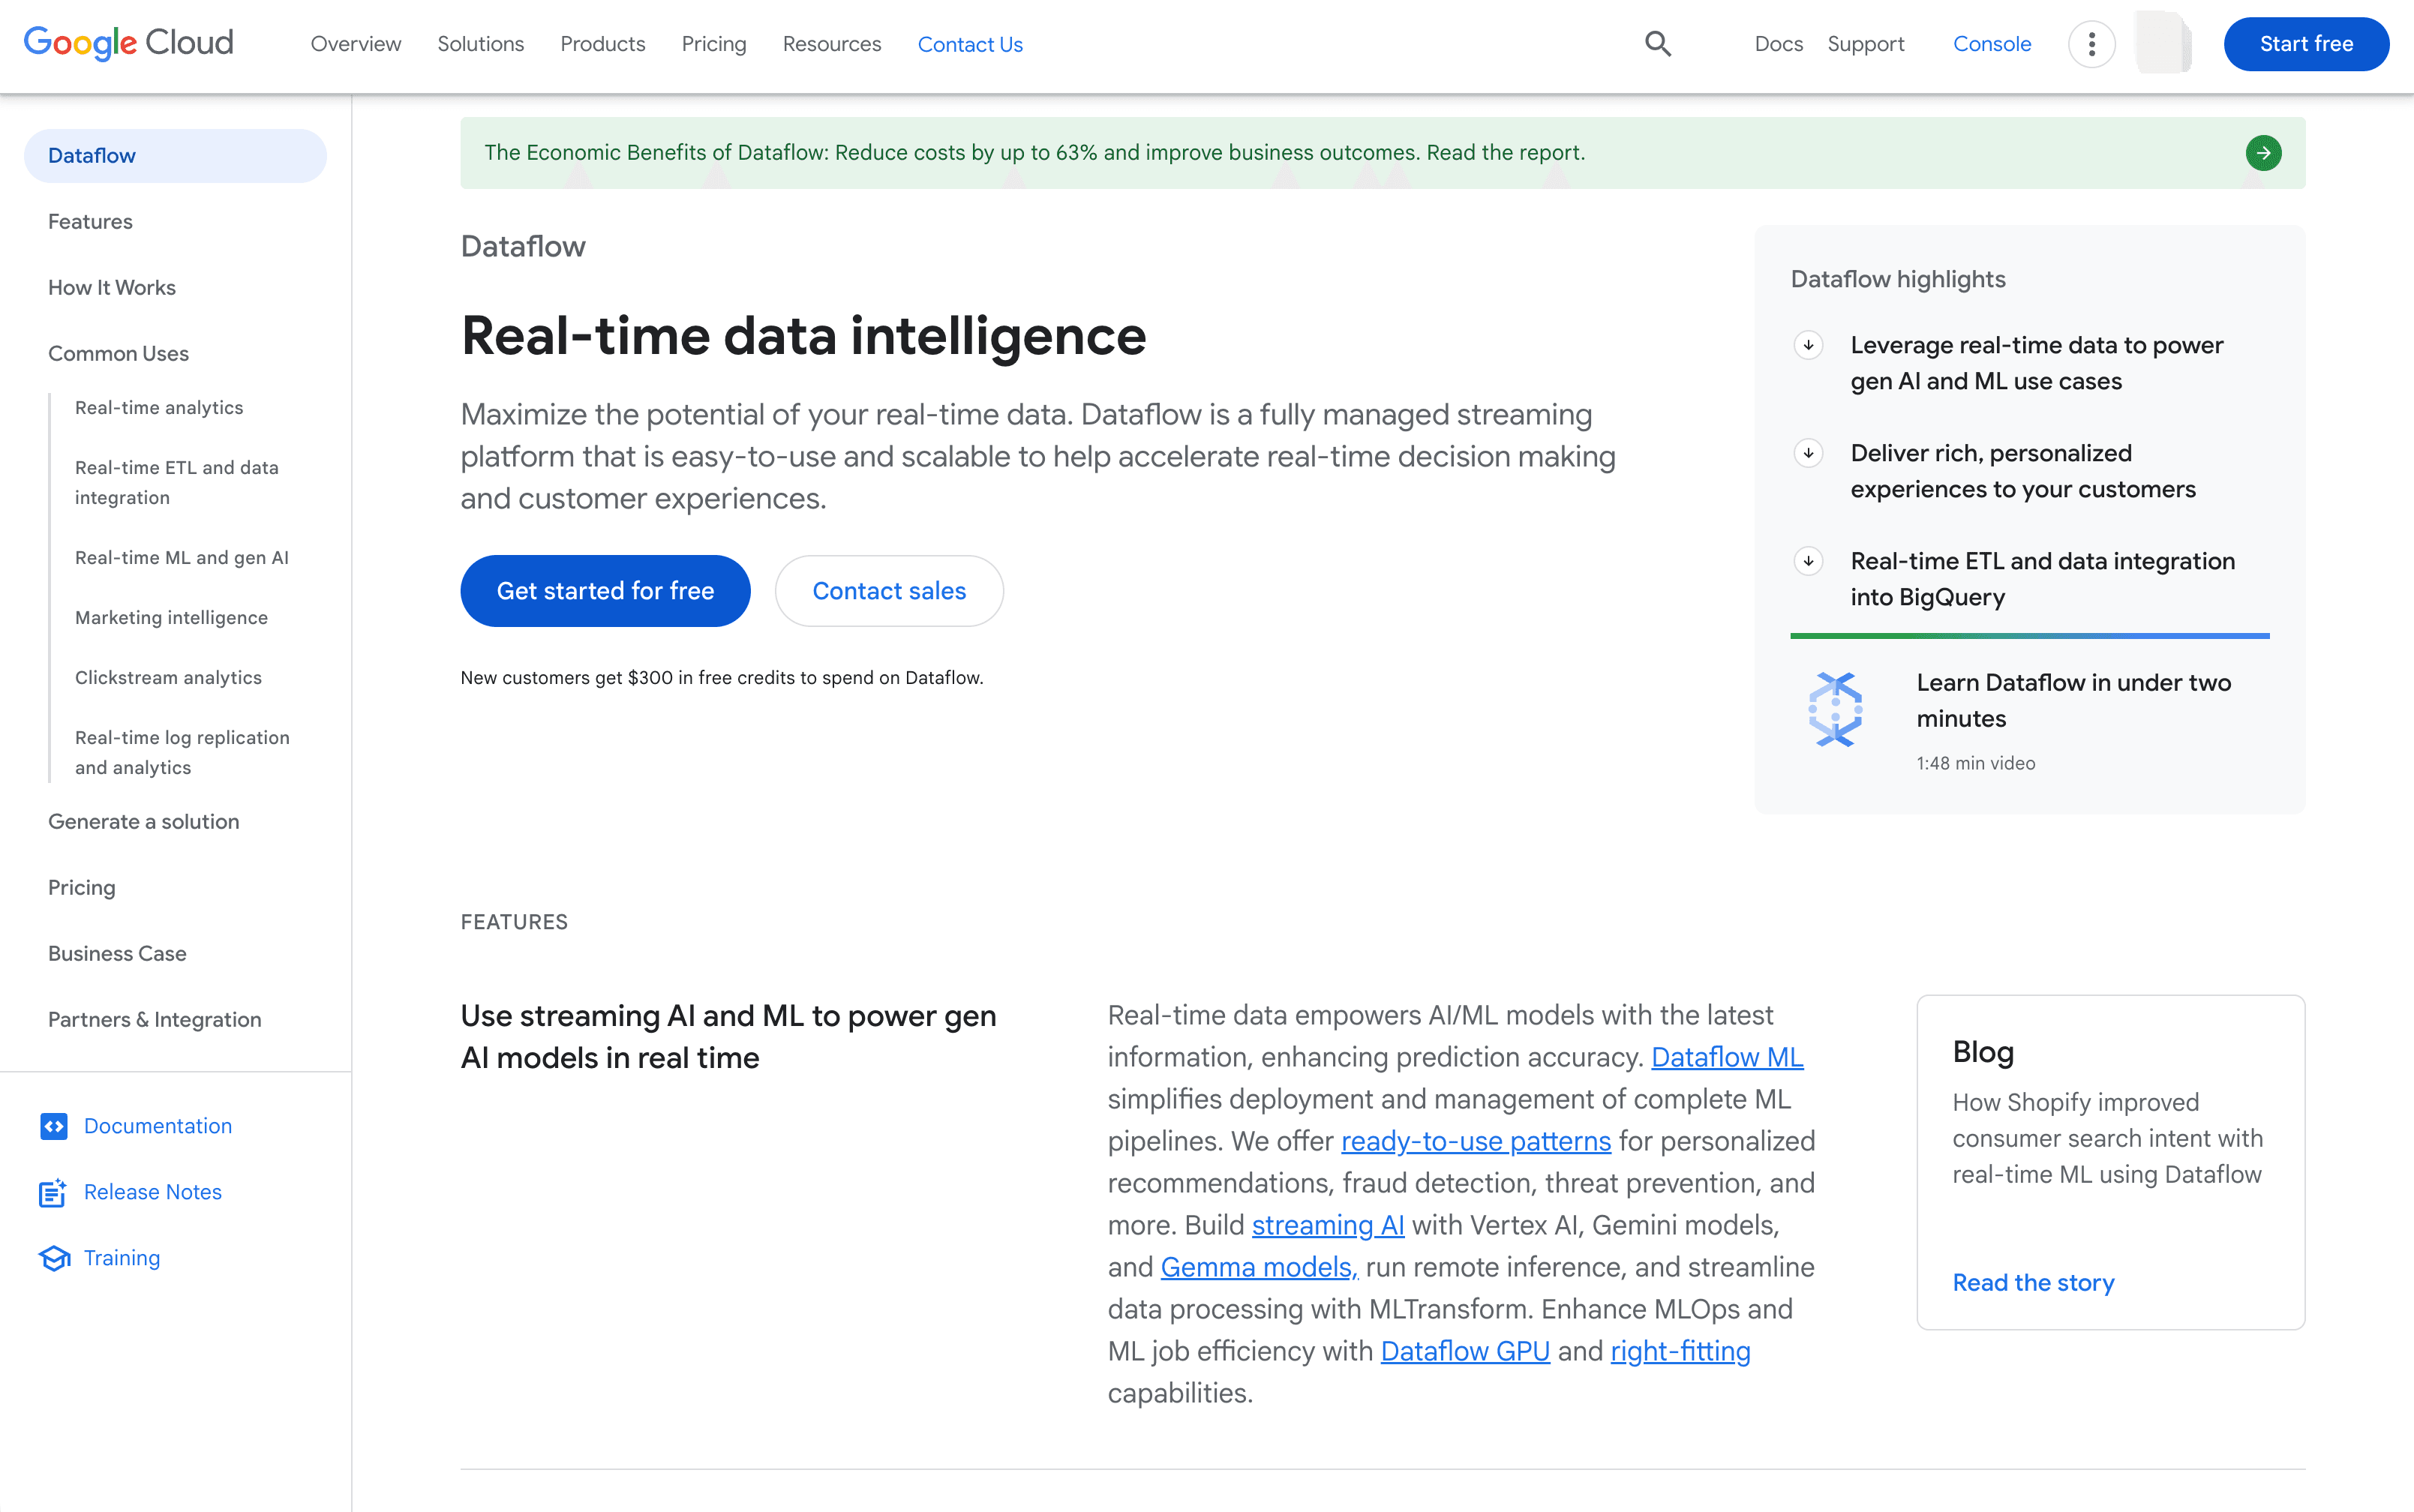Open Clickstream analytics sidebar item
Viewport: 2414px width, 1512px height.
click(168, 678)
